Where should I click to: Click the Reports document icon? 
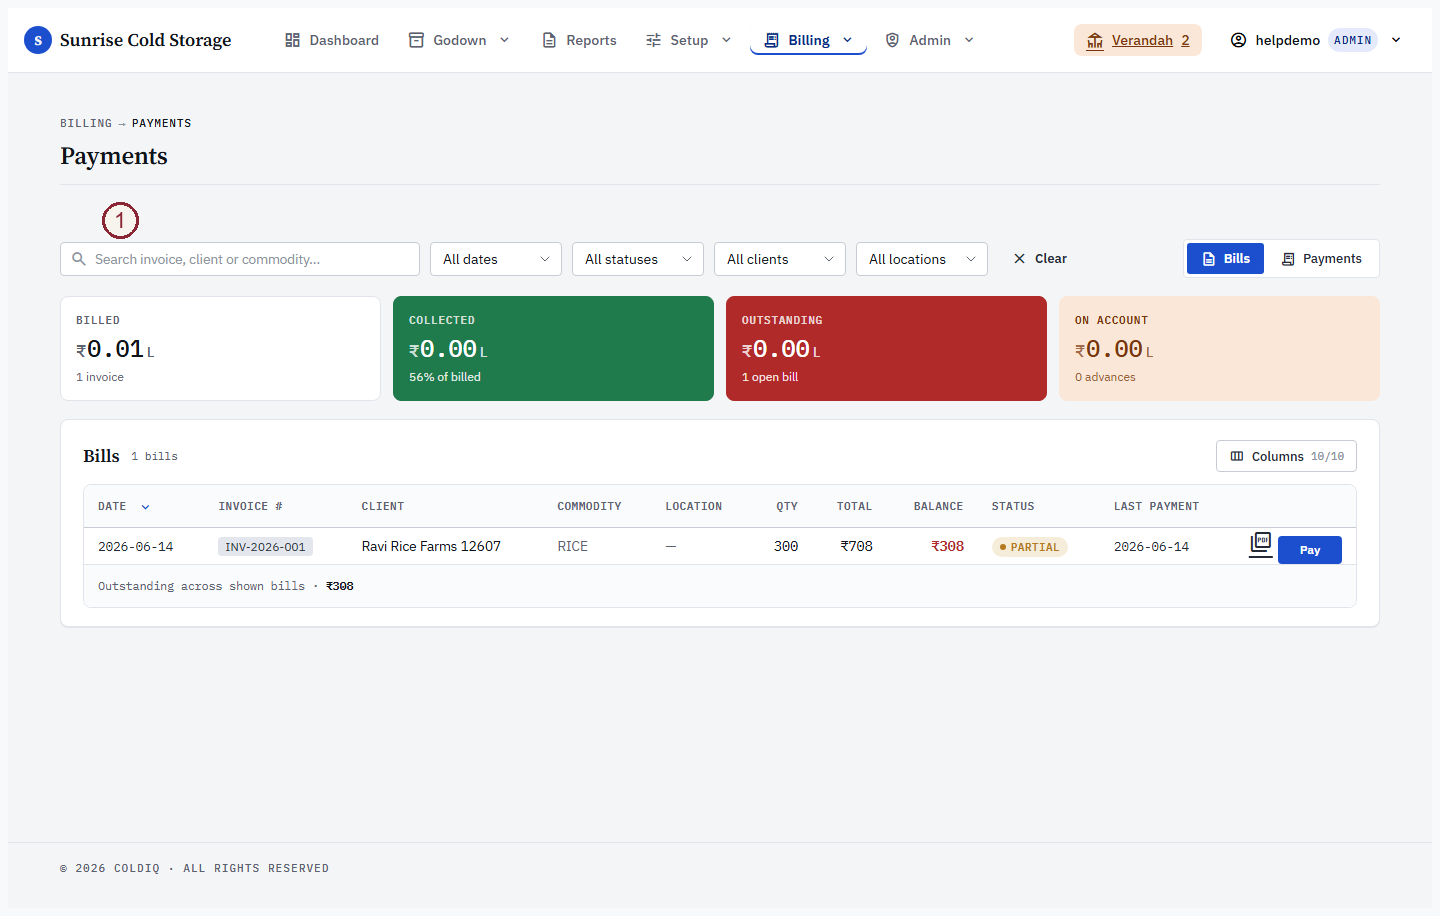549,40
